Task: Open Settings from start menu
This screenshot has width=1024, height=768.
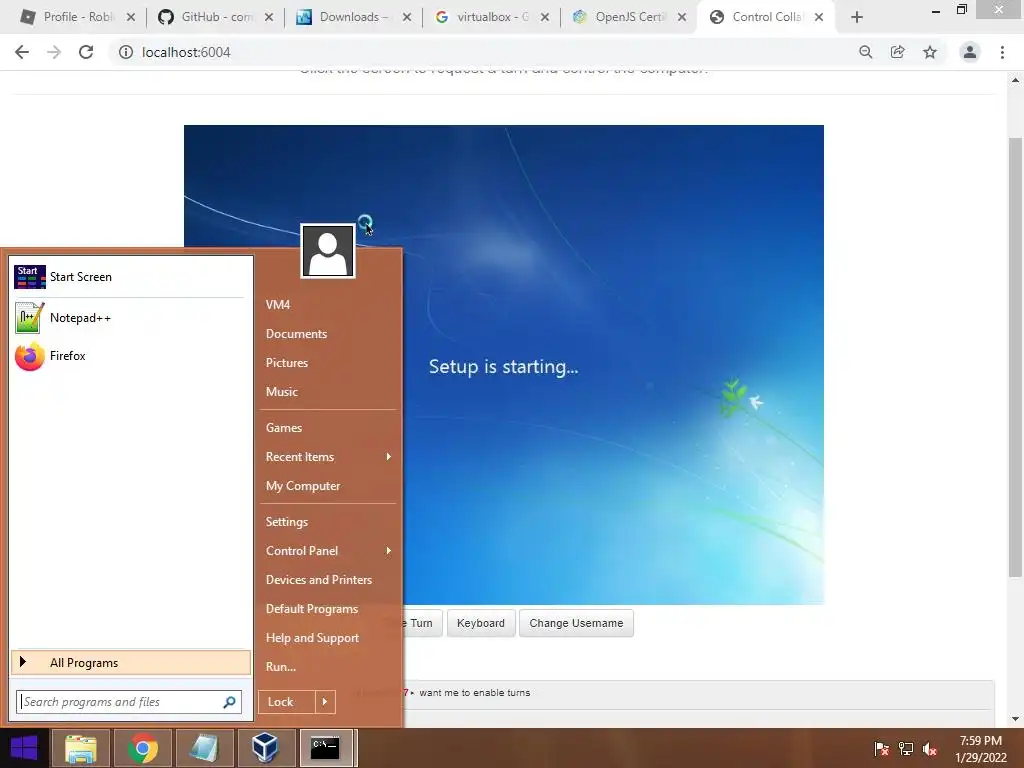Action: click(287, 522)
